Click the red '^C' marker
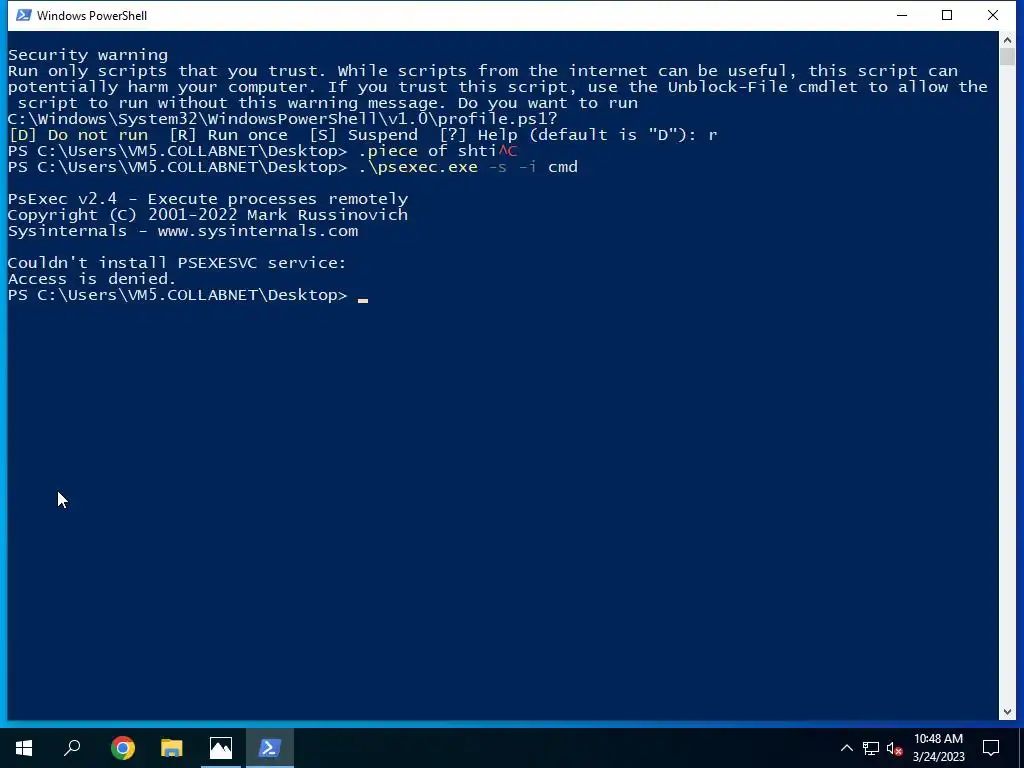The width and height of the screenshot is (1024, 768). point(508,152)
